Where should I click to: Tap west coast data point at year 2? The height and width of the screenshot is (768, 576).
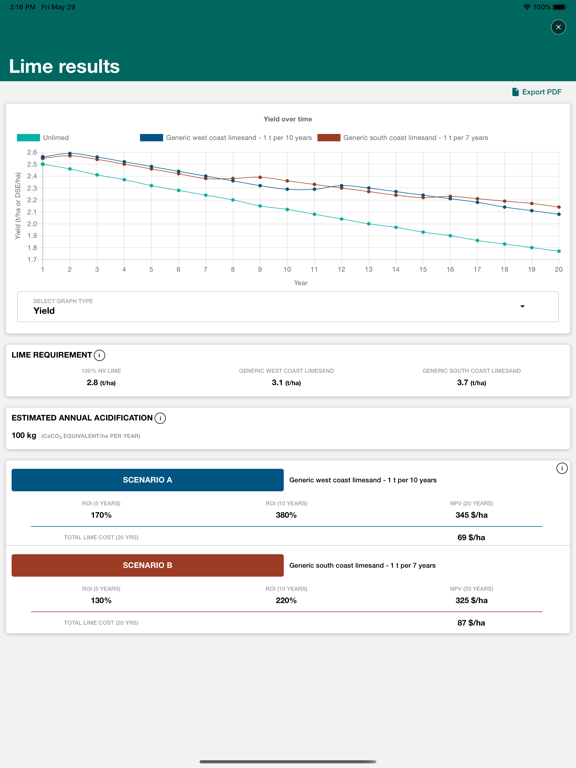pos(70,153)
